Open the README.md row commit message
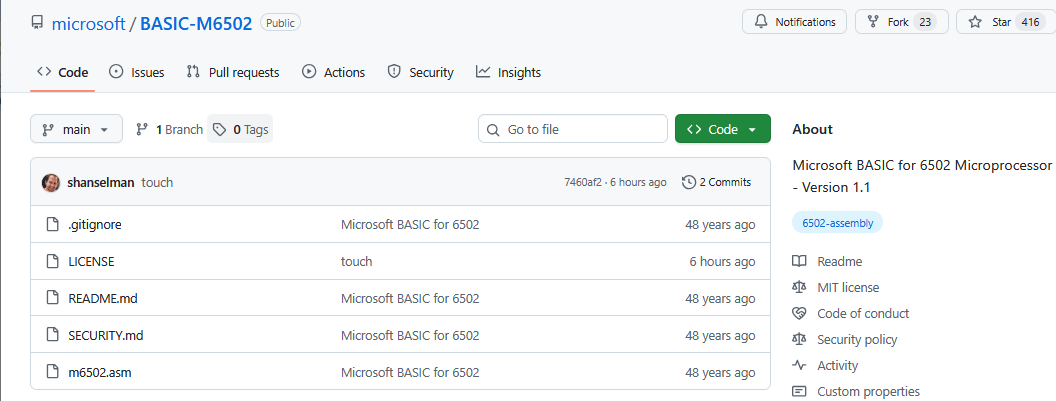The height and width of the screenshot is (401, 1056). (x=410, y=298)
